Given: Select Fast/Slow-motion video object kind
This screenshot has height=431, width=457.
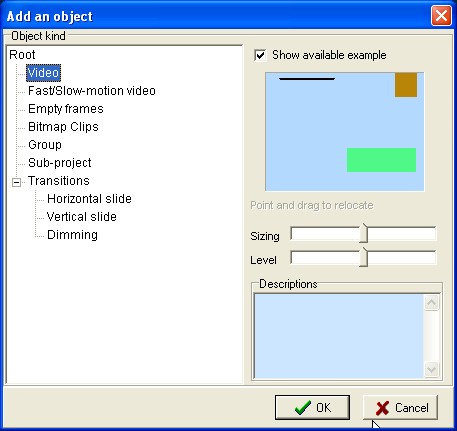Looking at the screenshot, I should 92,91.
